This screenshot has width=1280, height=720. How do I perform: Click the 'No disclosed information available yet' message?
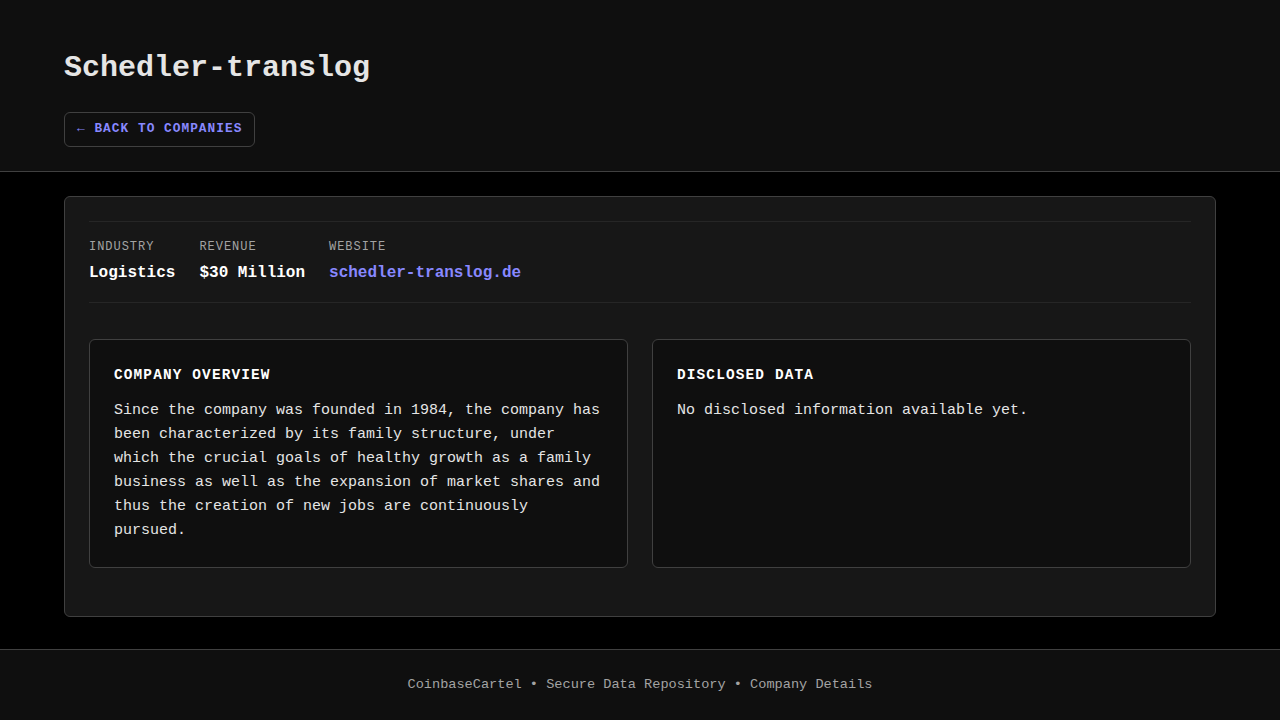pos(852,409)
